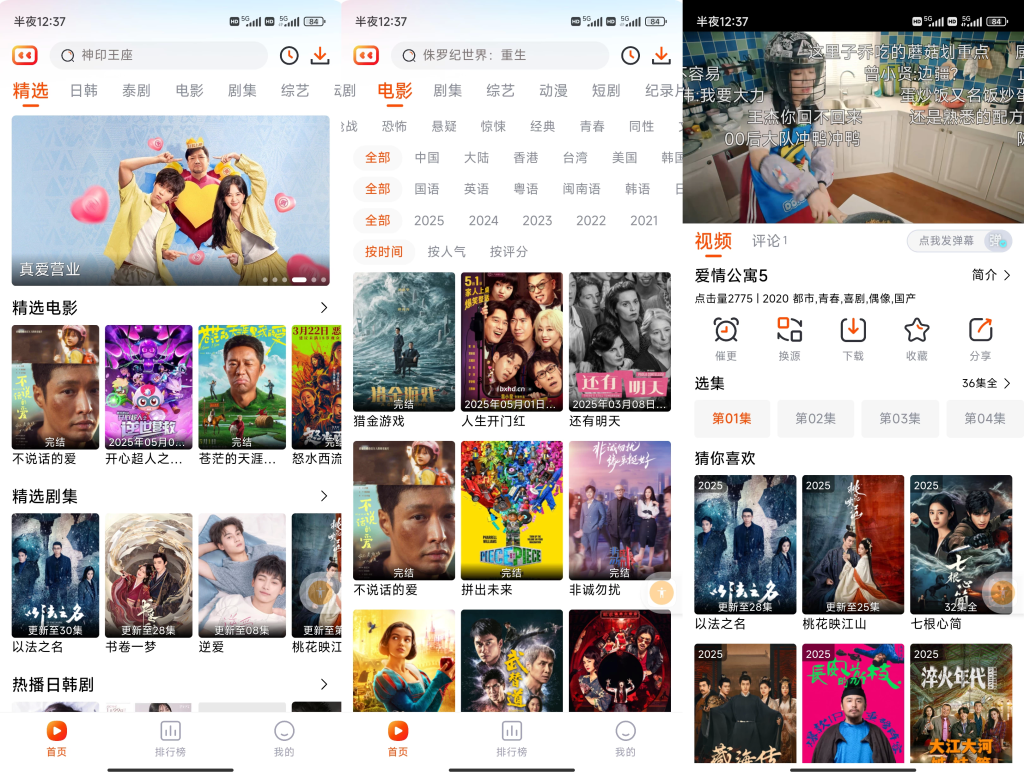
Task: Select 悬疑 genre filter
Action: coord(444,126)
